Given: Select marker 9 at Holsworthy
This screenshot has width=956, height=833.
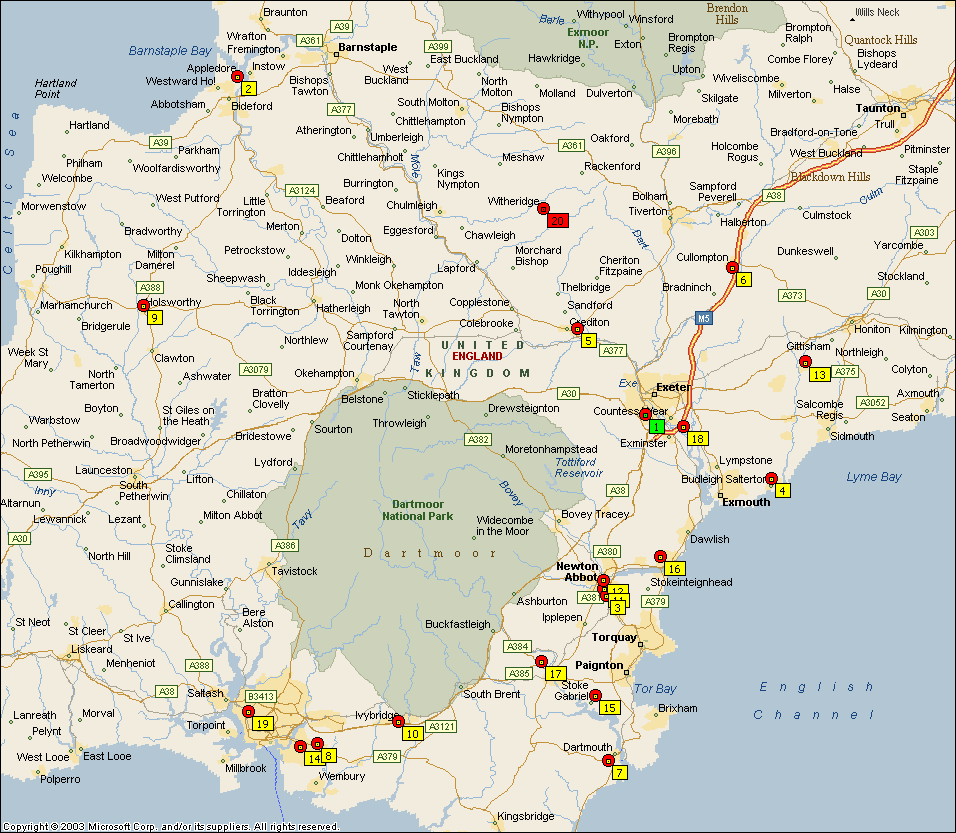Looking at the screenshot, I should pos(154,317).
